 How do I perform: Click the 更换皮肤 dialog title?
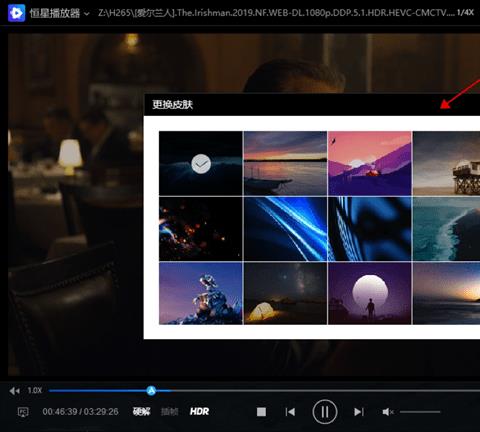click(172, 104)
